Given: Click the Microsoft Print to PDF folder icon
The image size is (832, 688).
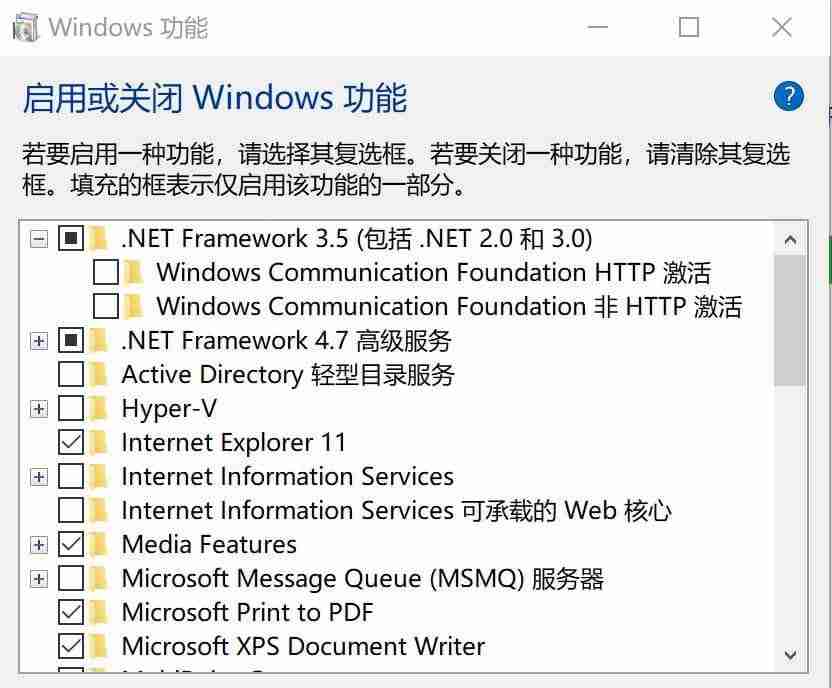Looking at the screenshot, I should pos(100,612).
